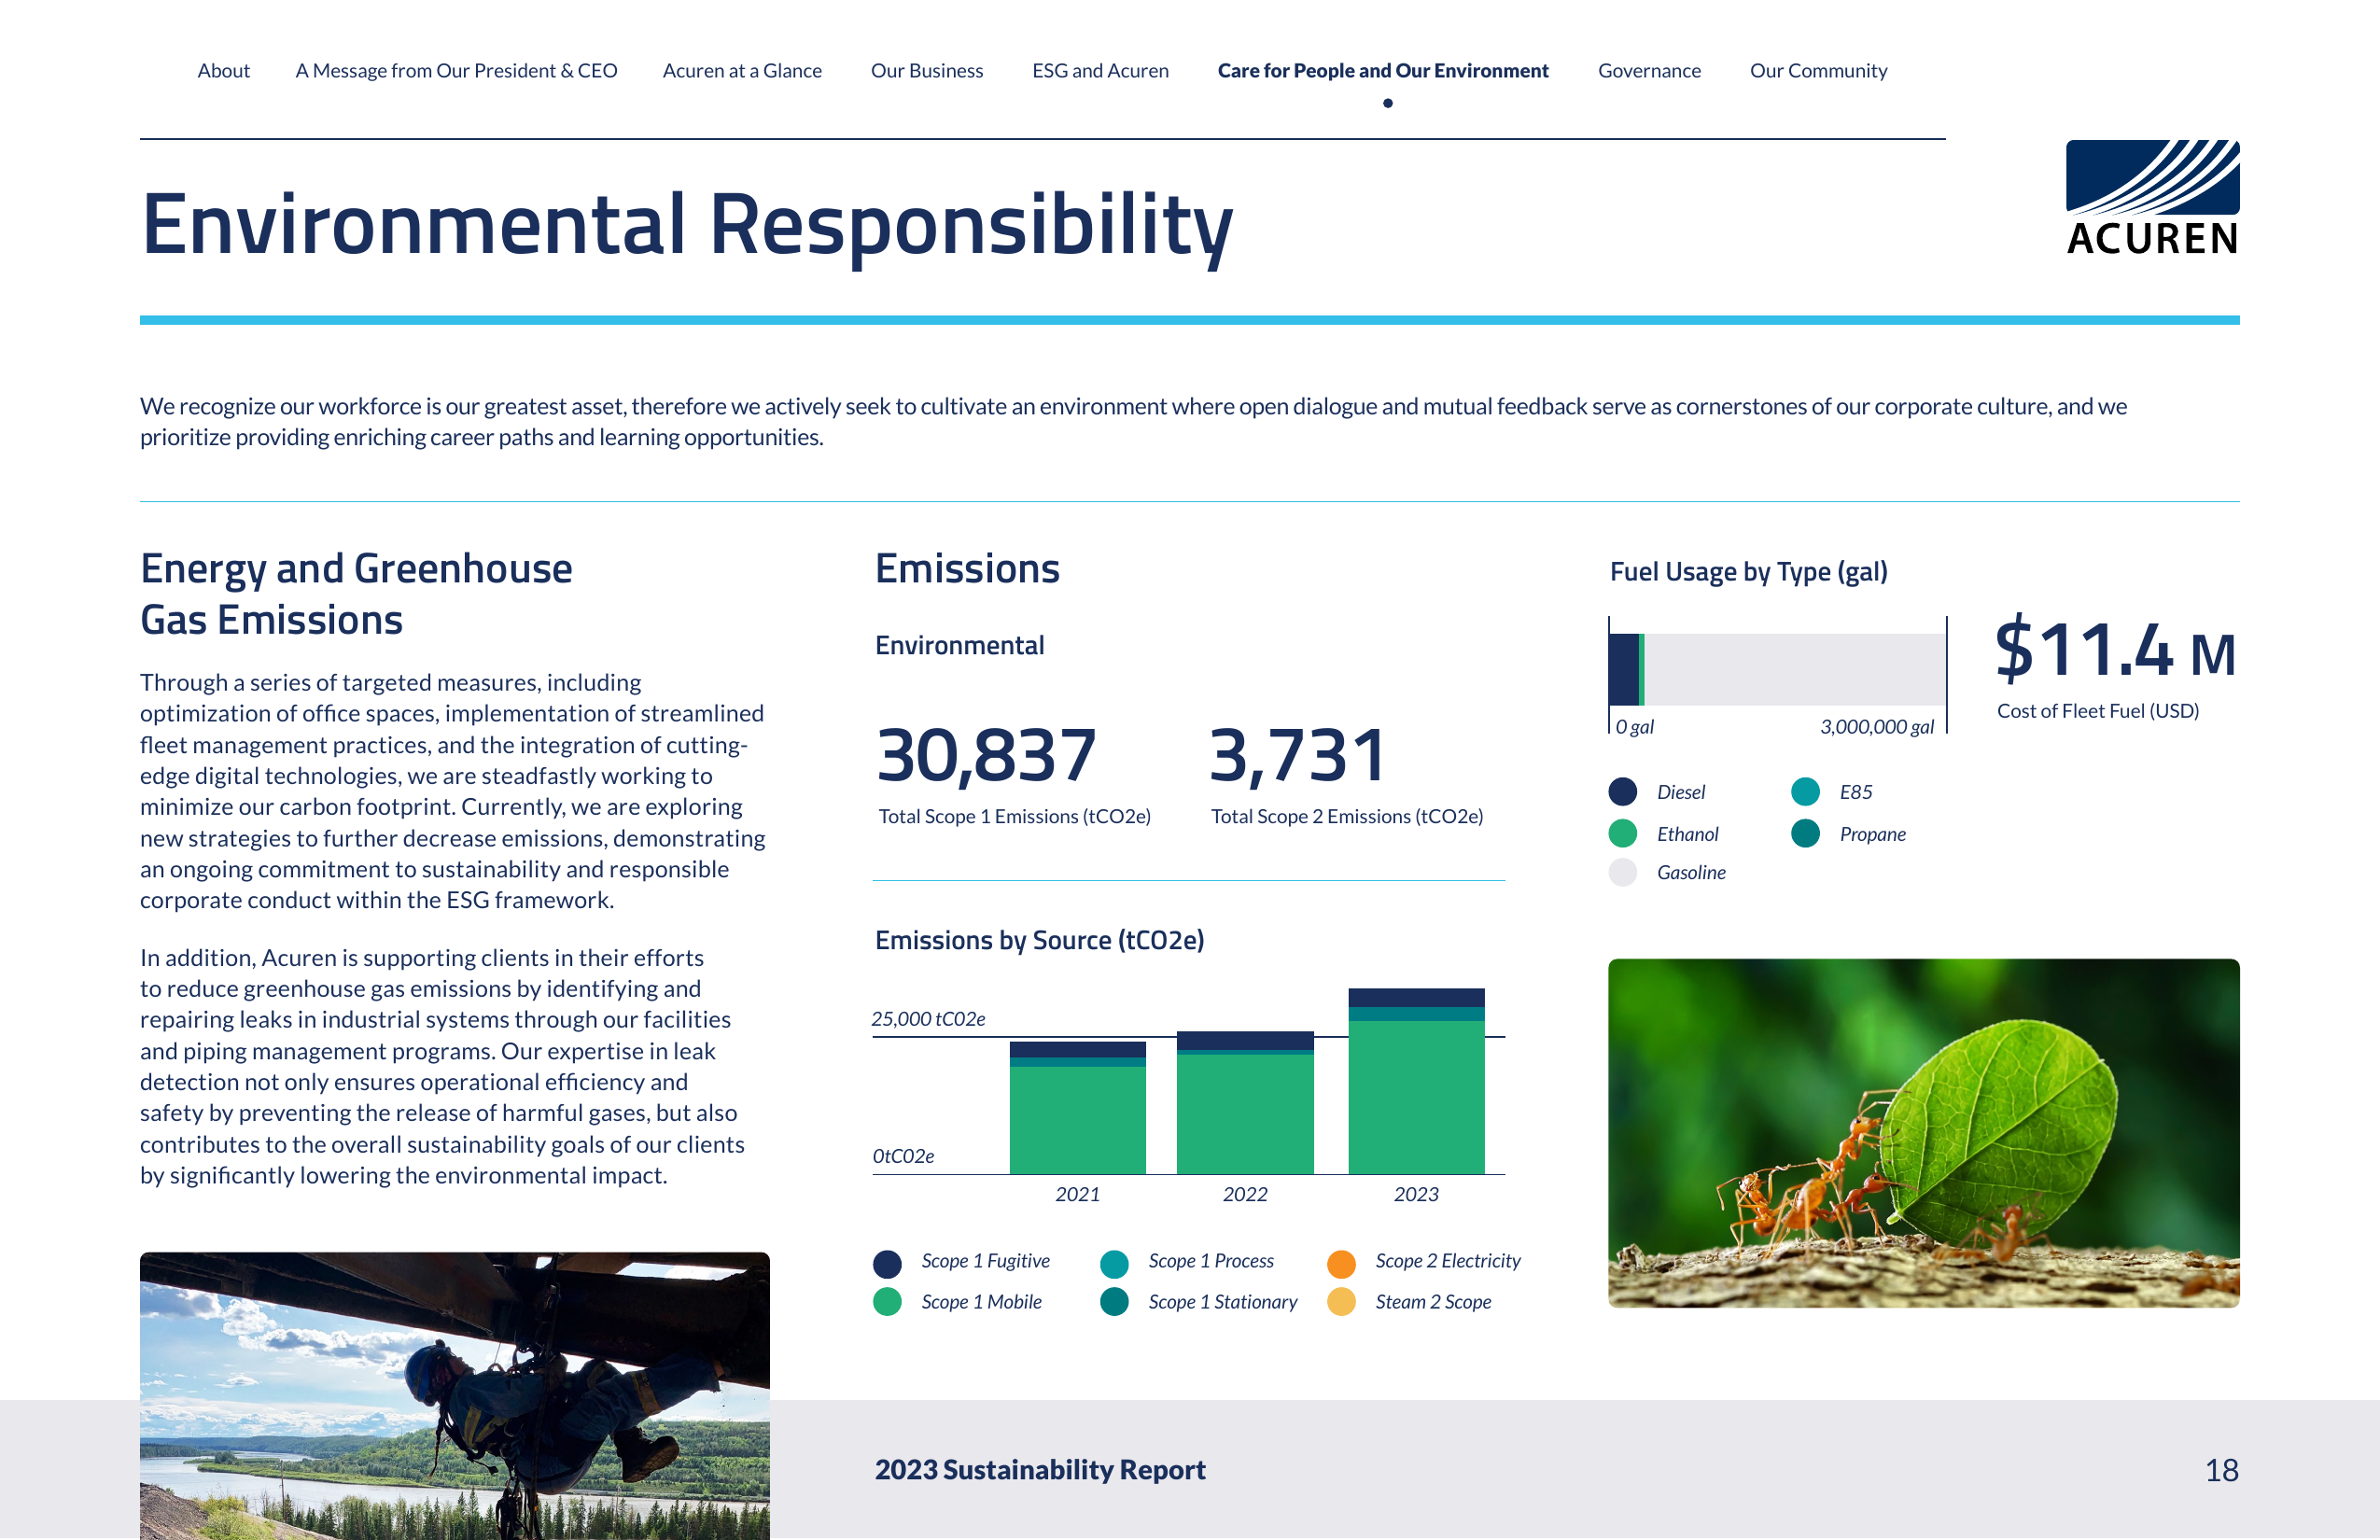The width and height of the screenshot is (2380, 1540).
Task: Navigate to Our Business section
Action: pyautogui.click(x=927, y=71)
